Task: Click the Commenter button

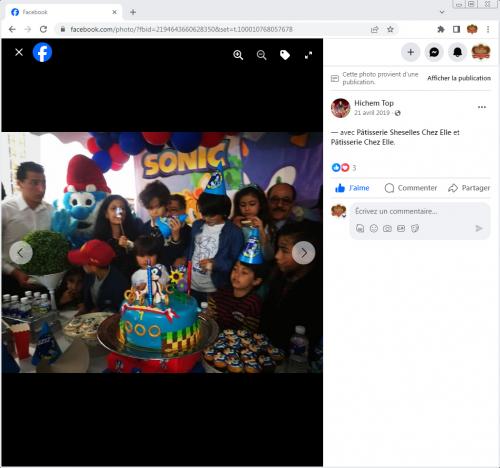Action: [411, 188]
